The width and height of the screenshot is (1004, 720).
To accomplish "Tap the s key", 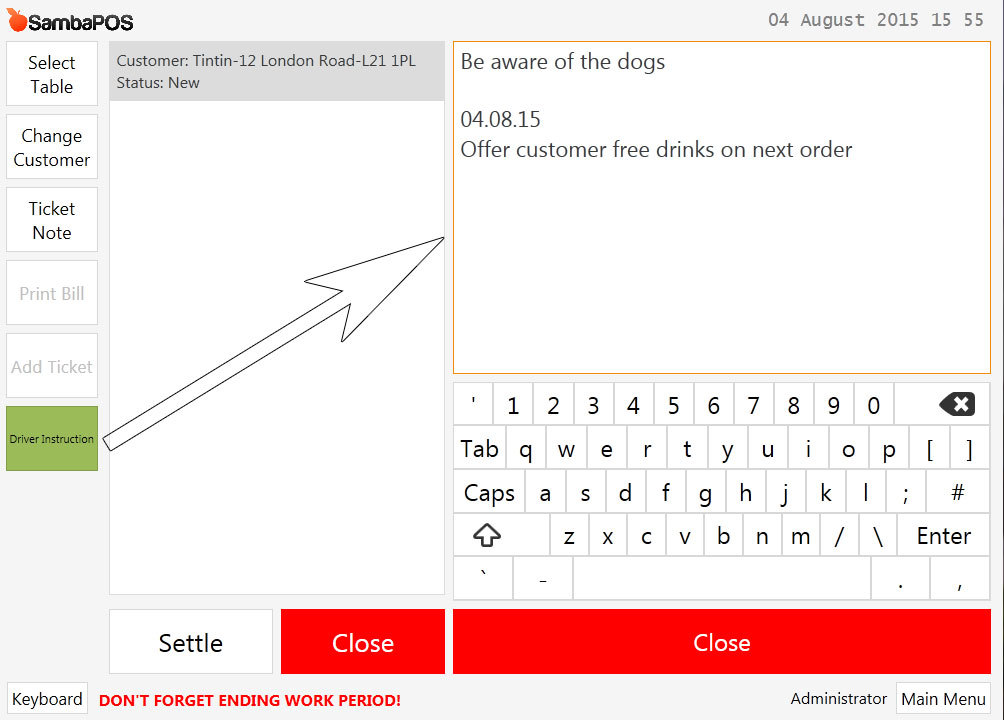I will (585, 492).
